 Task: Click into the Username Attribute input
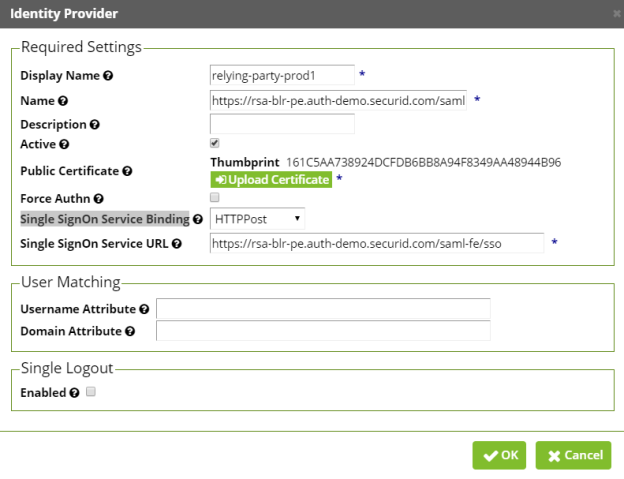[323, 309]
